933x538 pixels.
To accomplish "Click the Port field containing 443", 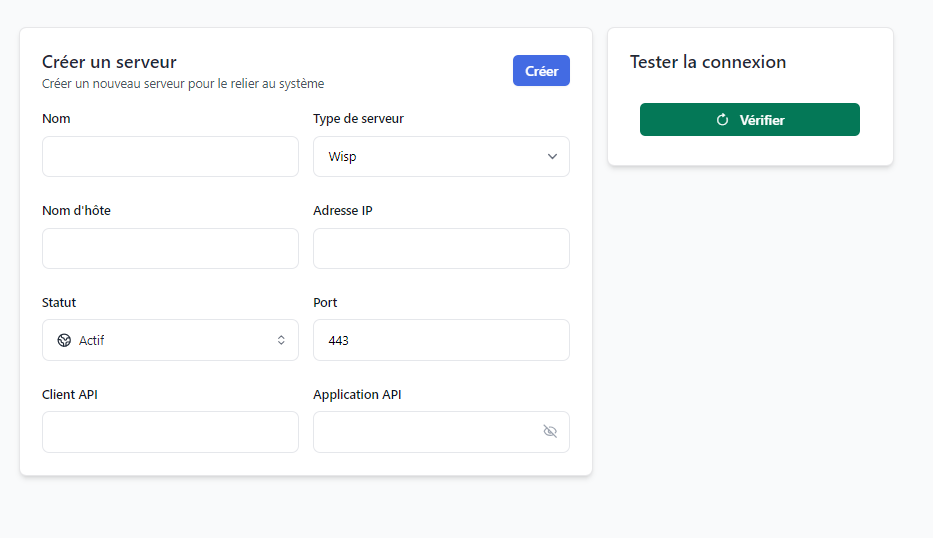I will coord(441,341).
